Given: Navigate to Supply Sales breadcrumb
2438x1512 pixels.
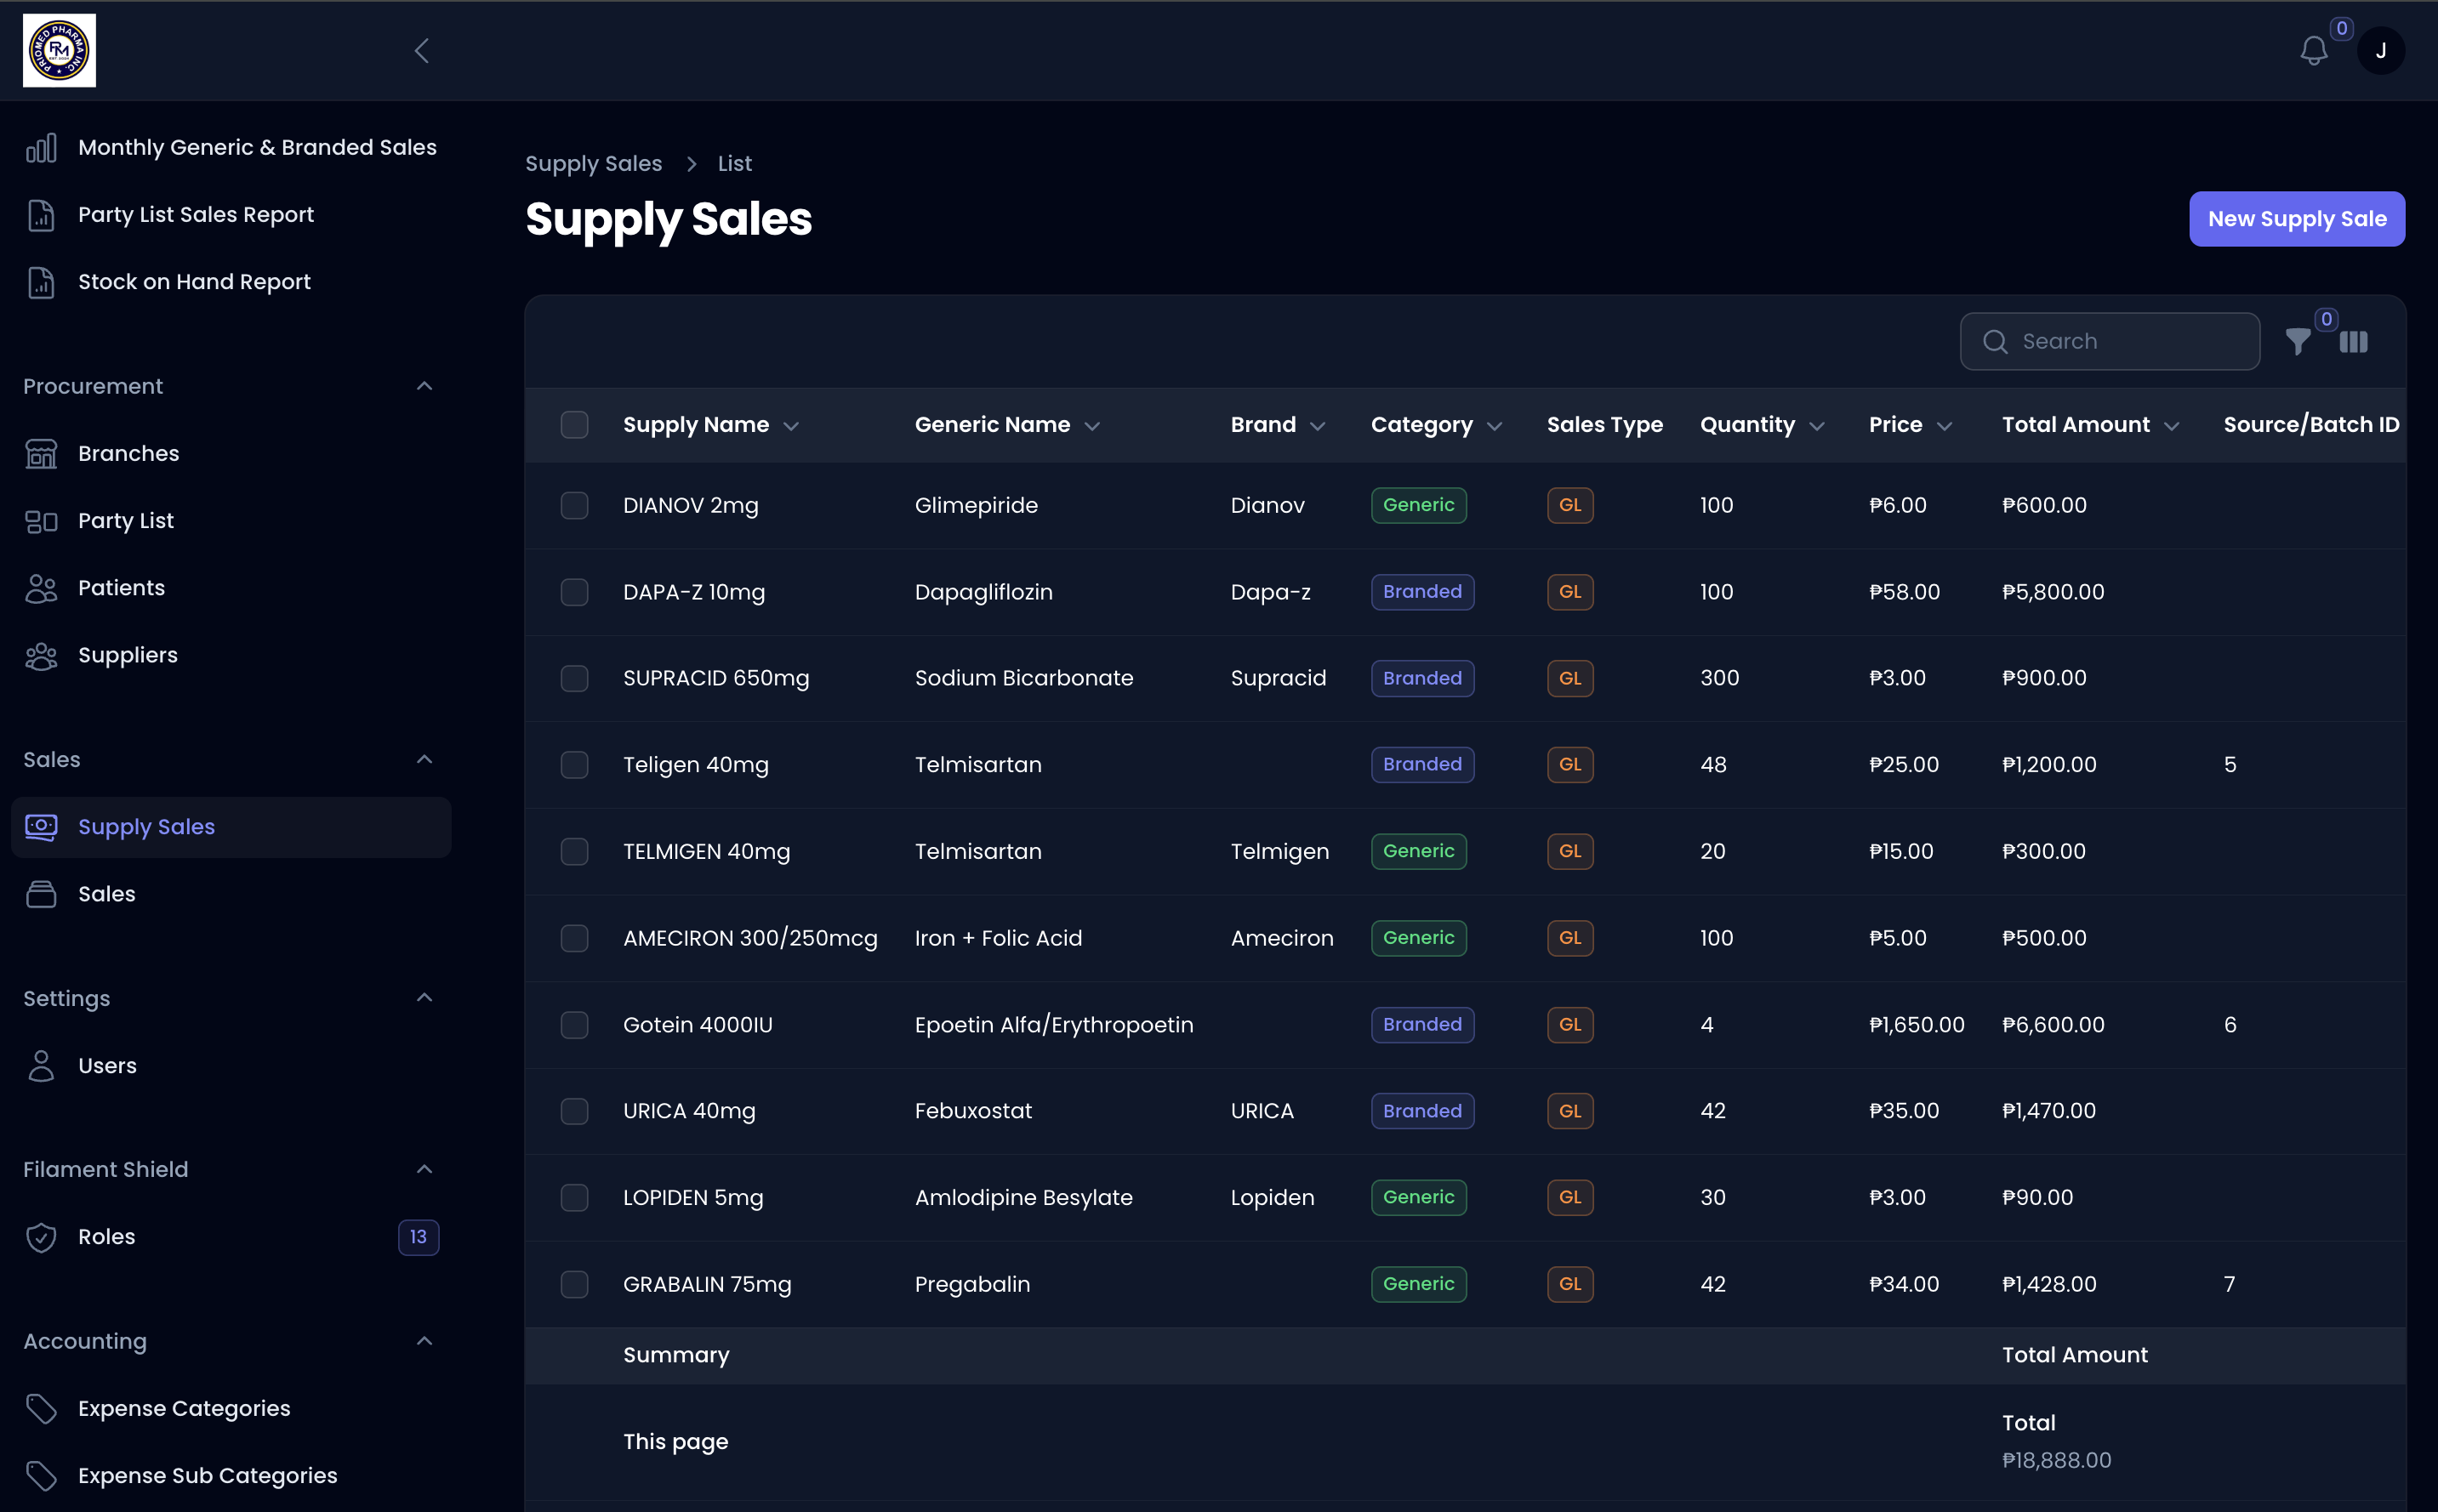Looking at the screenshot, I should 594,163.
